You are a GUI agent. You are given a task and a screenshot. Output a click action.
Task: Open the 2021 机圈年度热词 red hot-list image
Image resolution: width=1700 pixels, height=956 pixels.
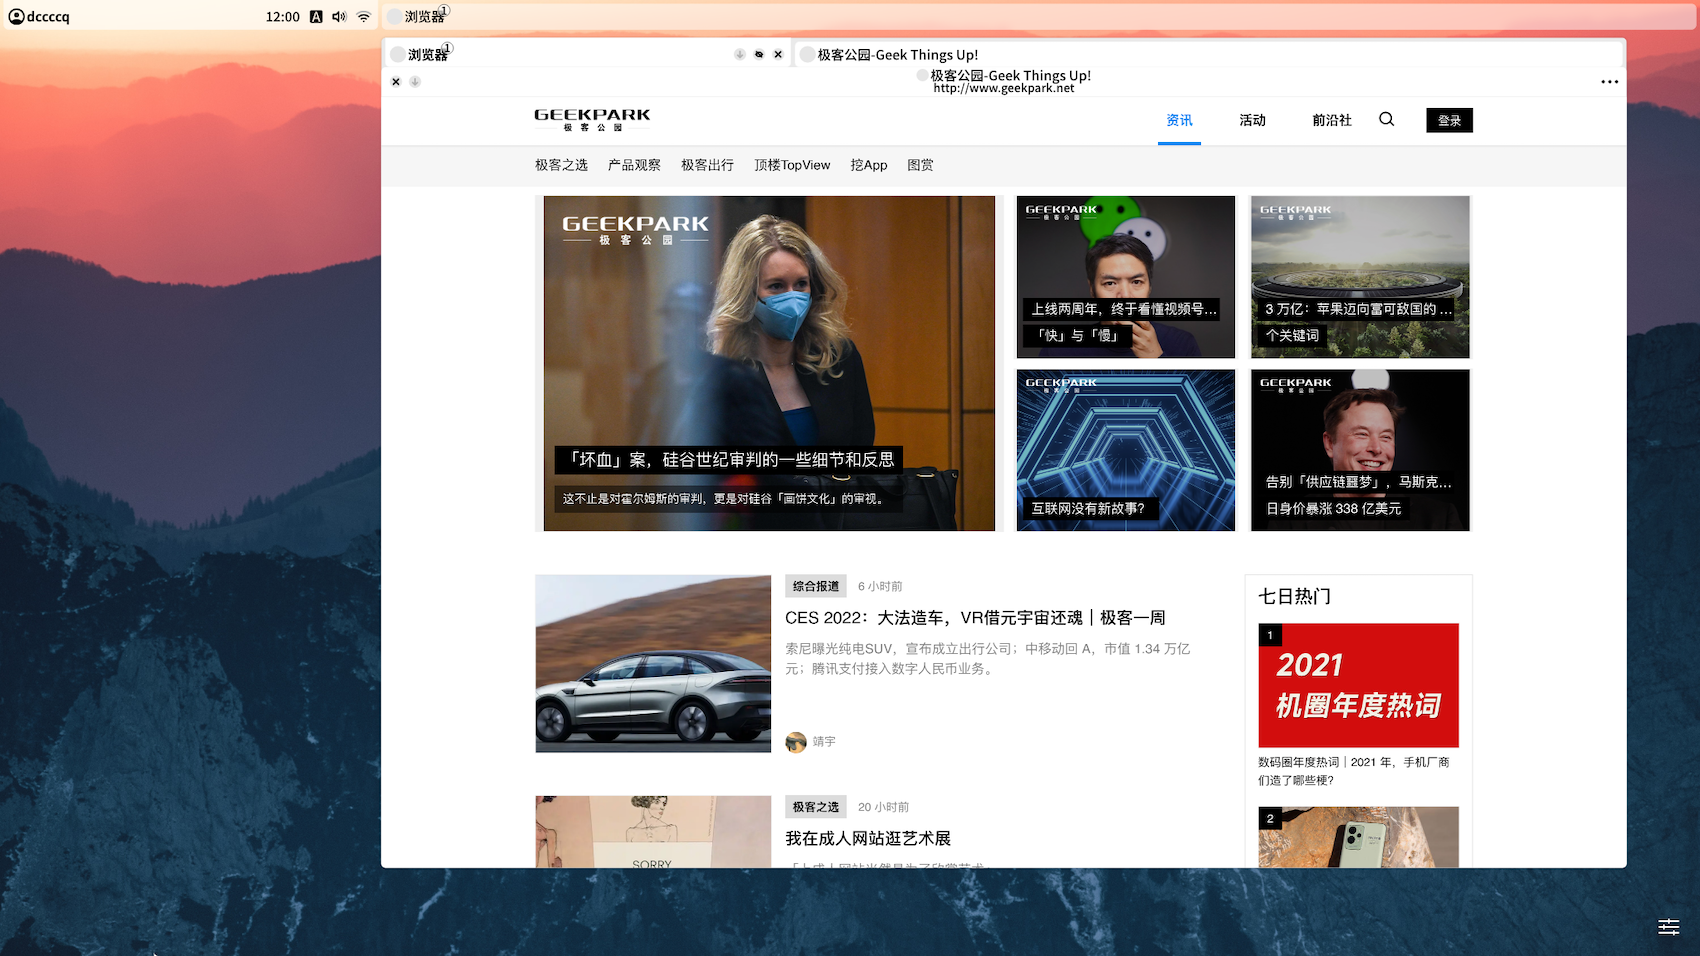(1358, 685)
